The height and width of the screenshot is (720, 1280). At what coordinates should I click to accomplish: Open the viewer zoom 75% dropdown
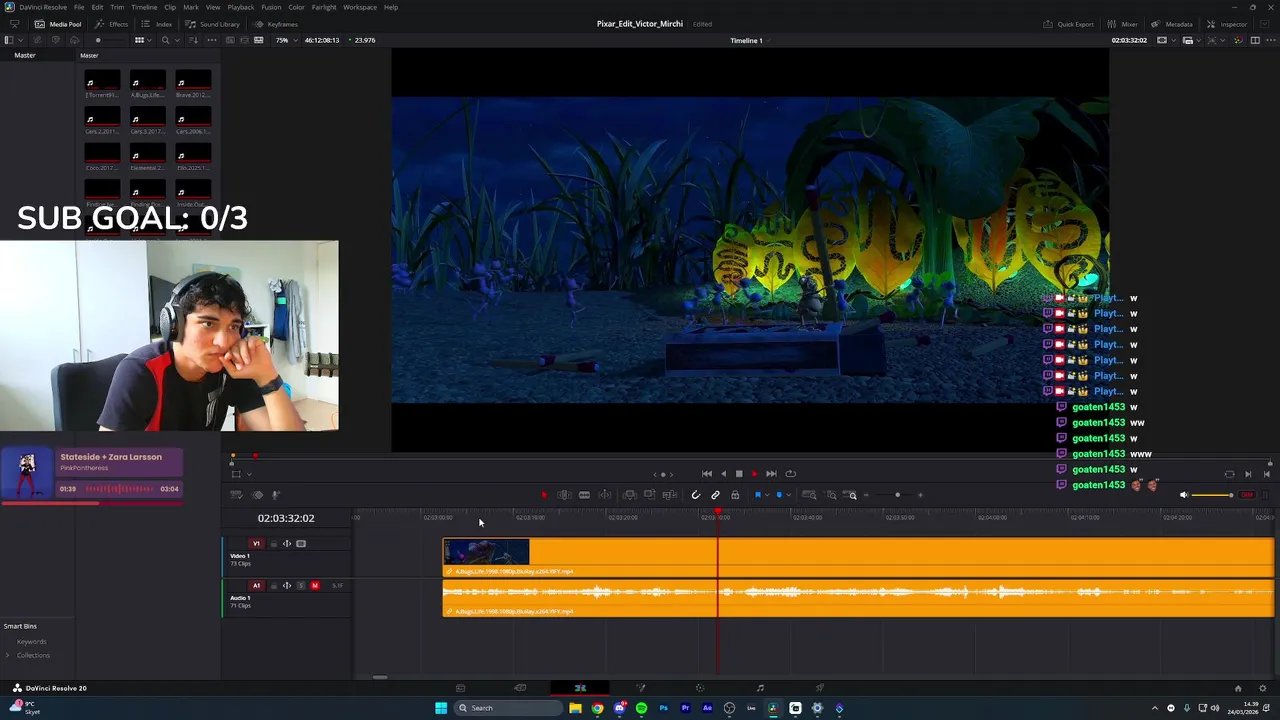(285, 40)
